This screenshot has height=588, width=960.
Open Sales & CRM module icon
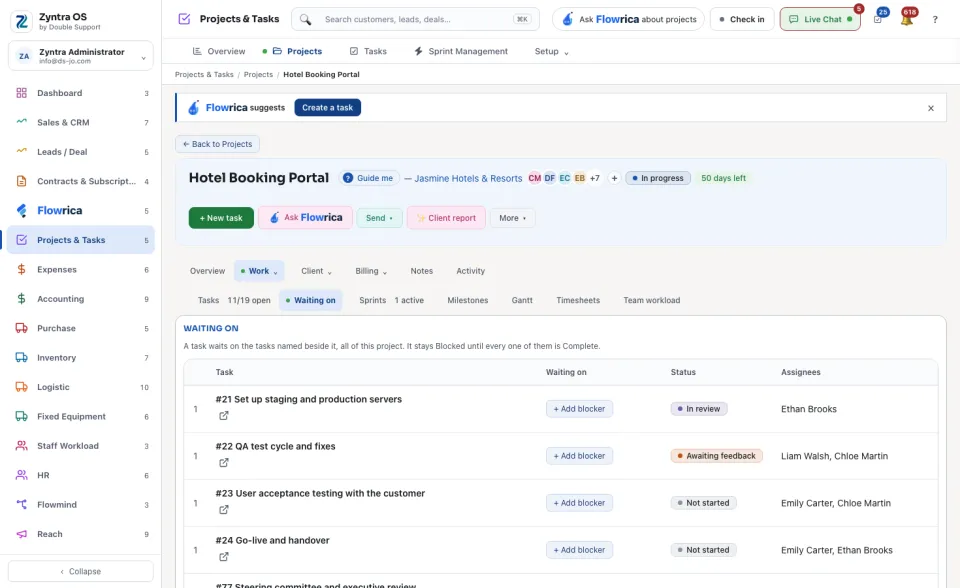21,122
